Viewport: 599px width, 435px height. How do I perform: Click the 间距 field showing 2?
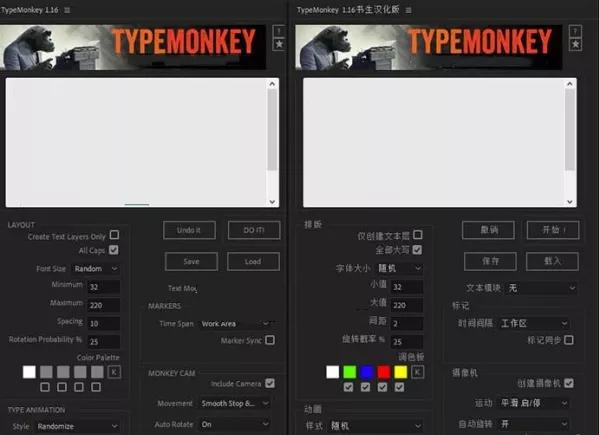(407, 323)
